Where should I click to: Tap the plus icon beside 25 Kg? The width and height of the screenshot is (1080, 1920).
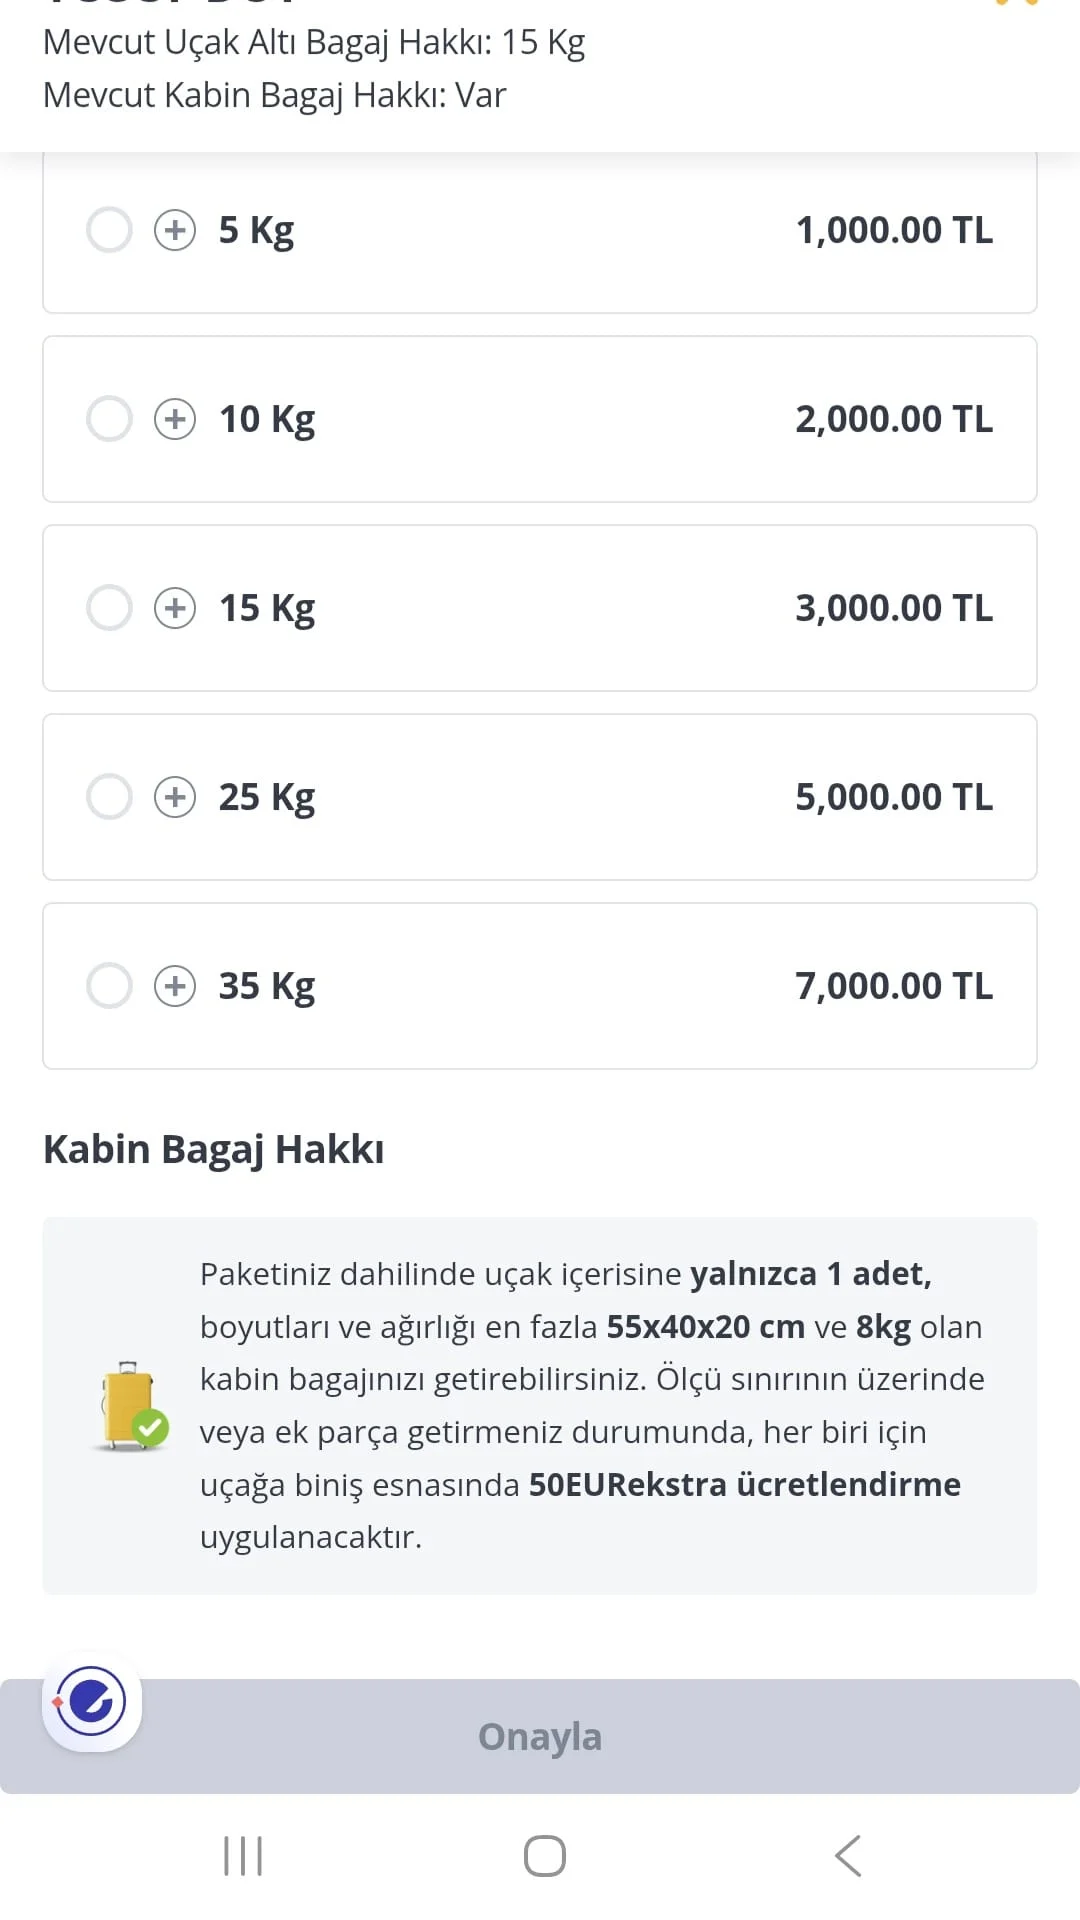[x=175, y=797]
